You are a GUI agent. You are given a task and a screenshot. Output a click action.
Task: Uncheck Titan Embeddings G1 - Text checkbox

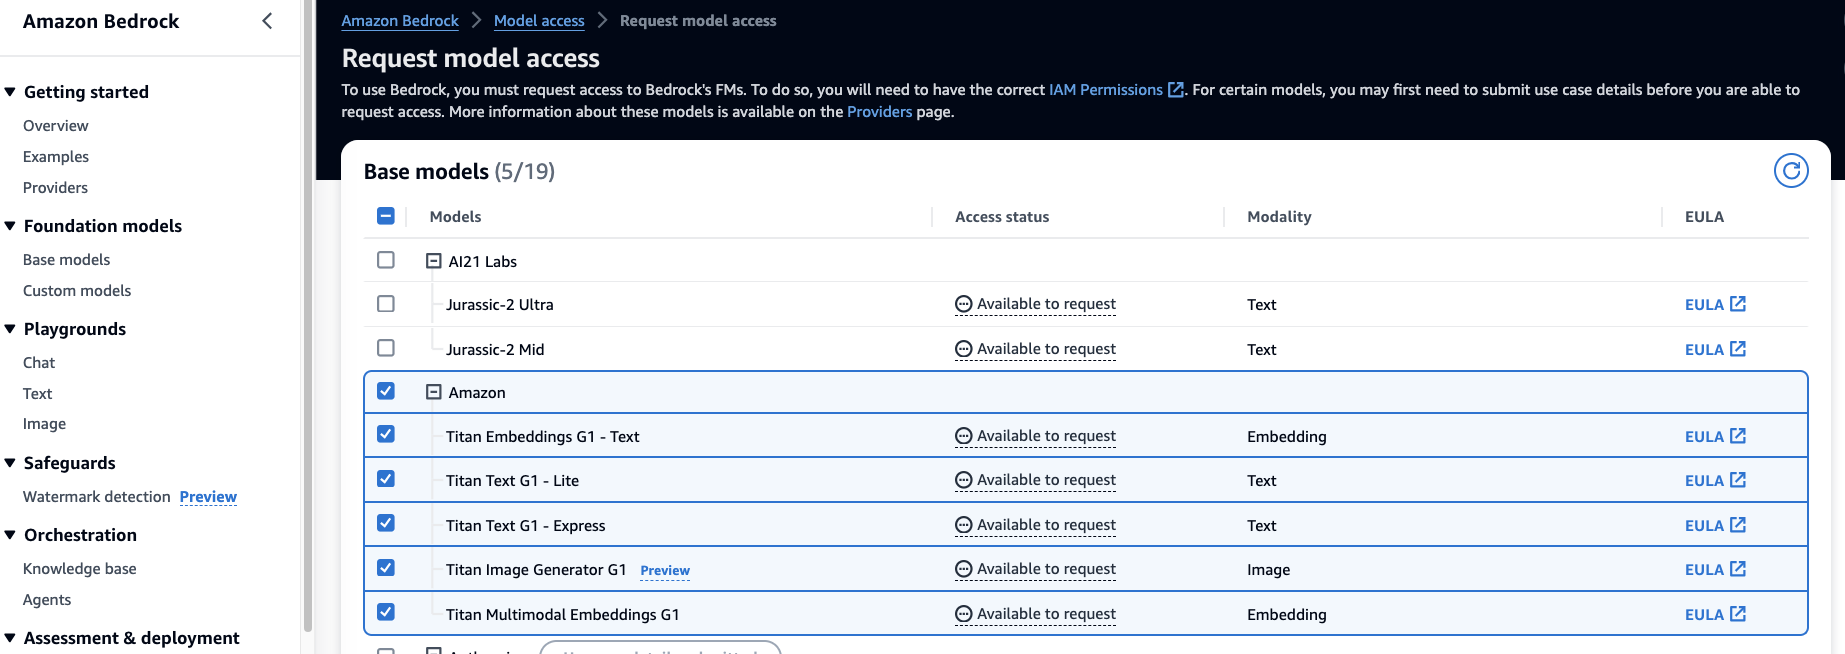click(386, 434)
